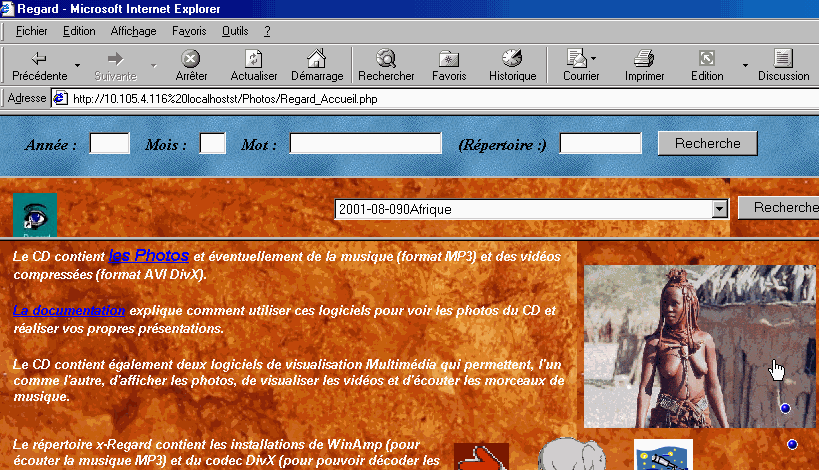Focus the Répertoire input field
The height and width of the screenshot is (470, 819).
click(601, 143)
